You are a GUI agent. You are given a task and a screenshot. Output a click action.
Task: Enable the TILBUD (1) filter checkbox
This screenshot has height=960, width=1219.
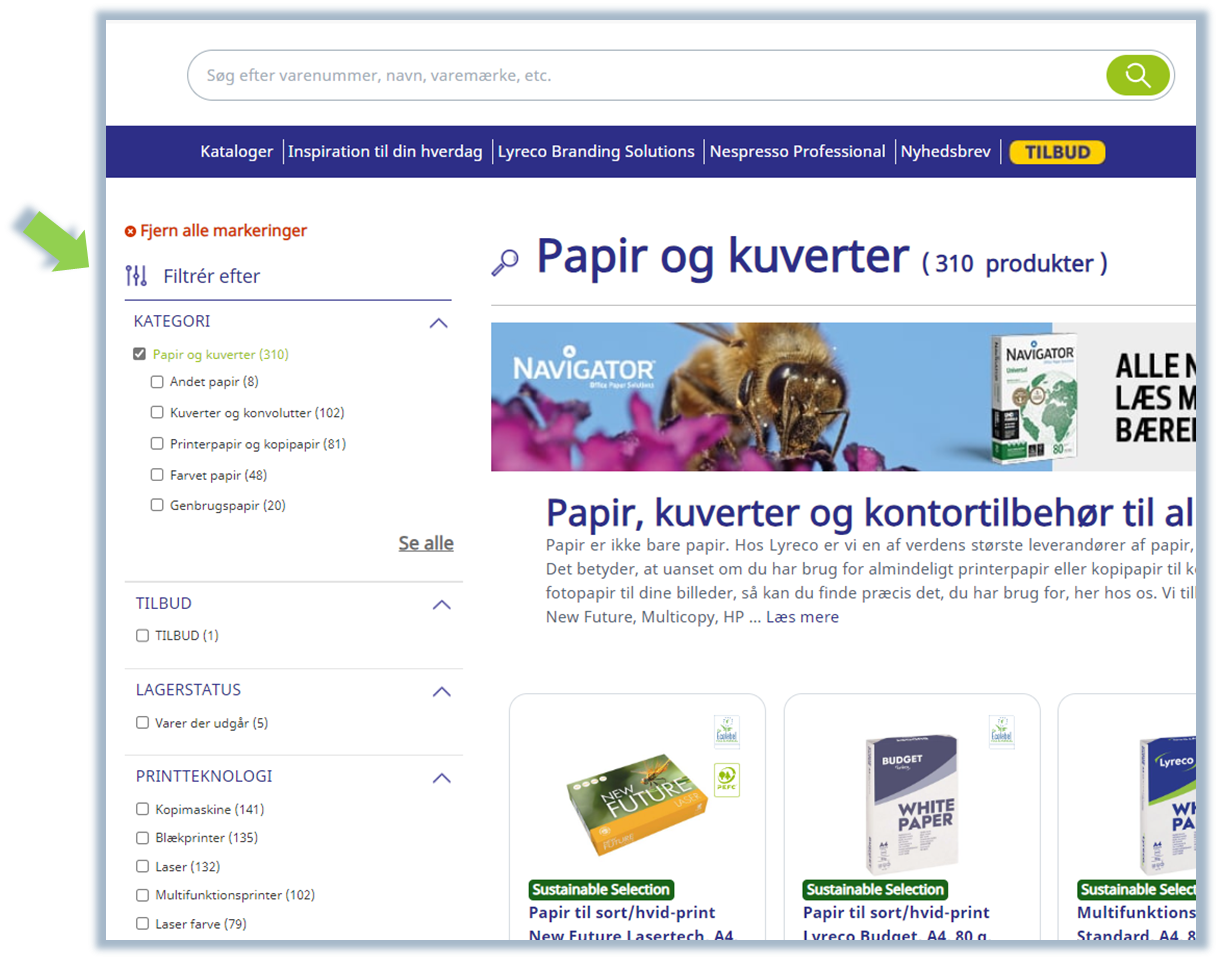point(142,635)
